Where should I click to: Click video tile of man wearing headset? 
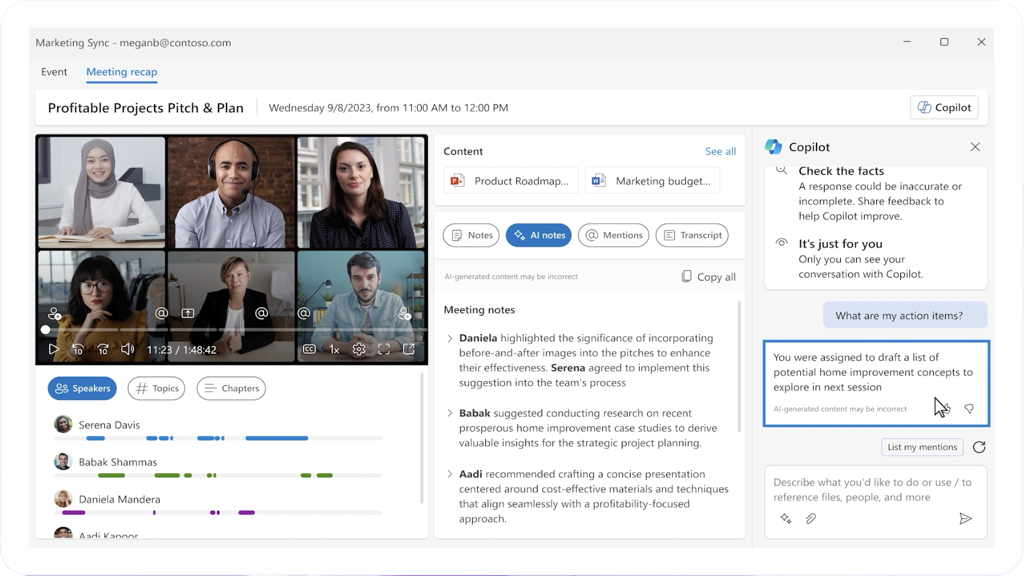click(231, 192)
